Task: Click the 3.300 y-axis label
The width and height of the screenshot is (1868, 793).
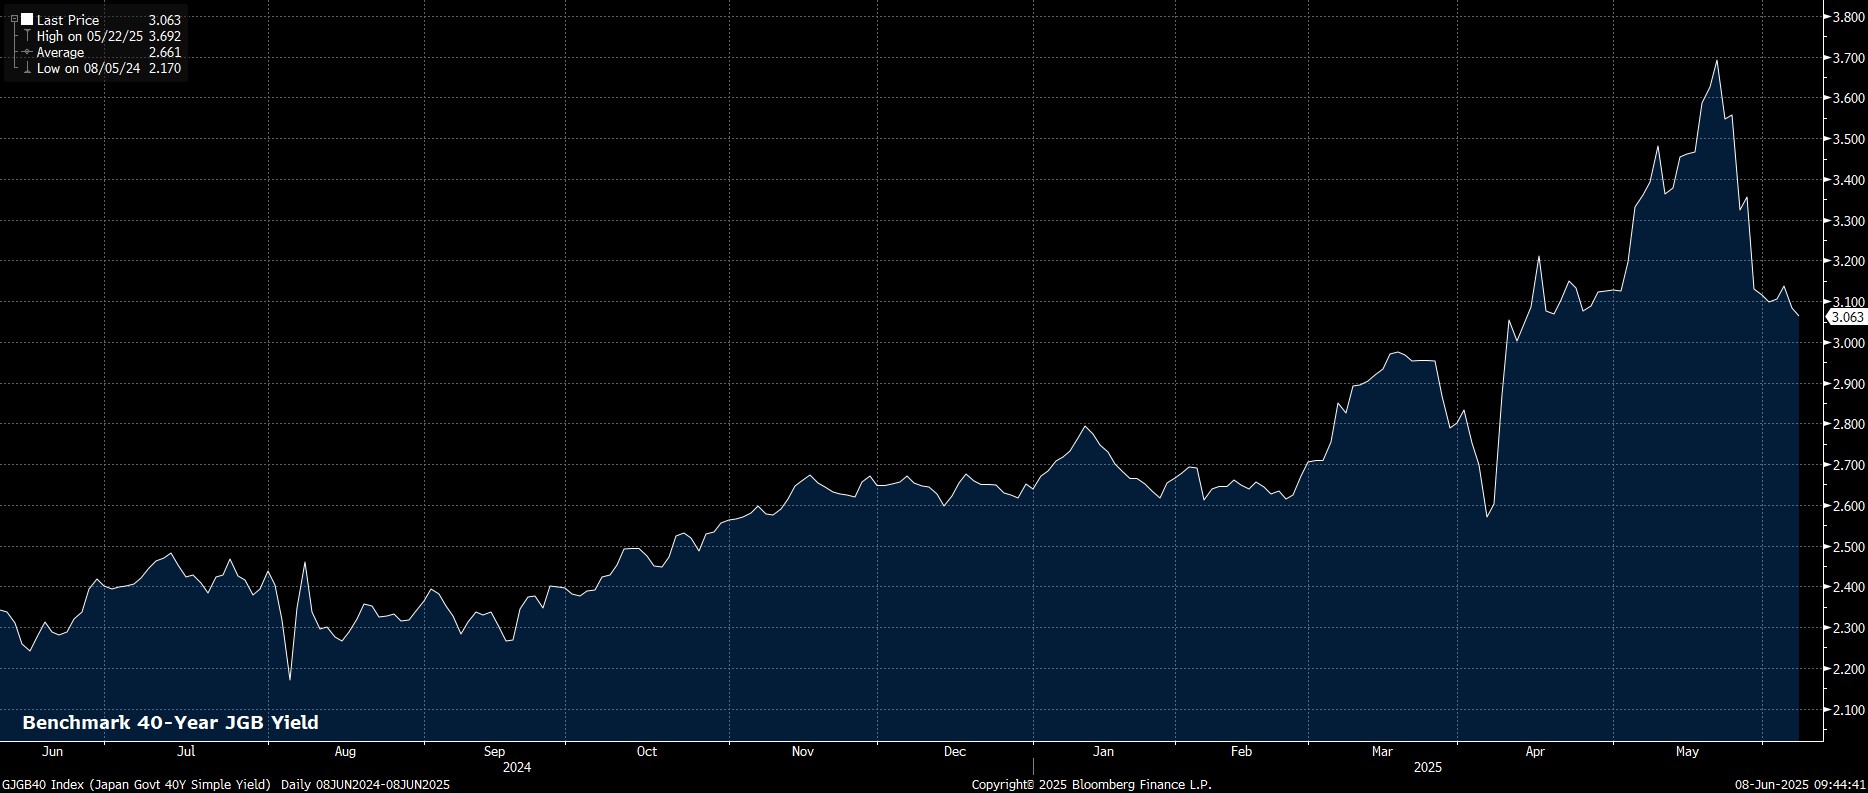Action: [x=1847, y=221]
